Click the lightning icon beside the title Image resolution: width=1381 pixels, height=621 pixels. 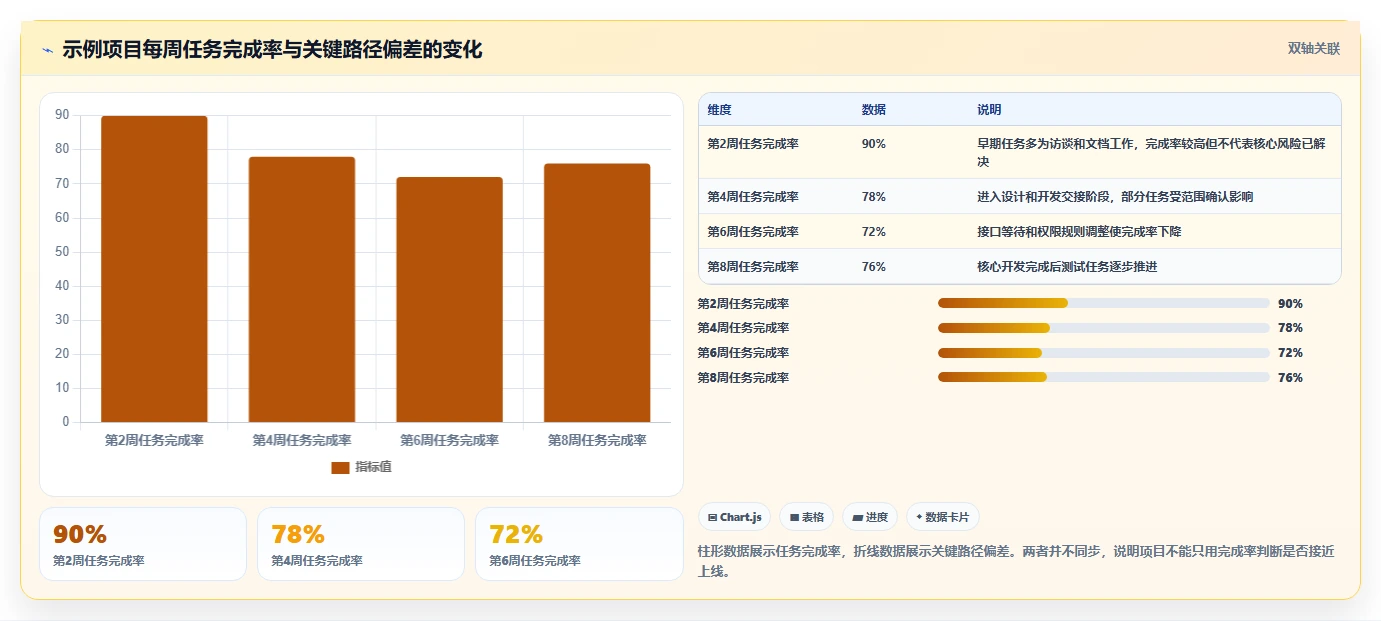click(47, 50)
